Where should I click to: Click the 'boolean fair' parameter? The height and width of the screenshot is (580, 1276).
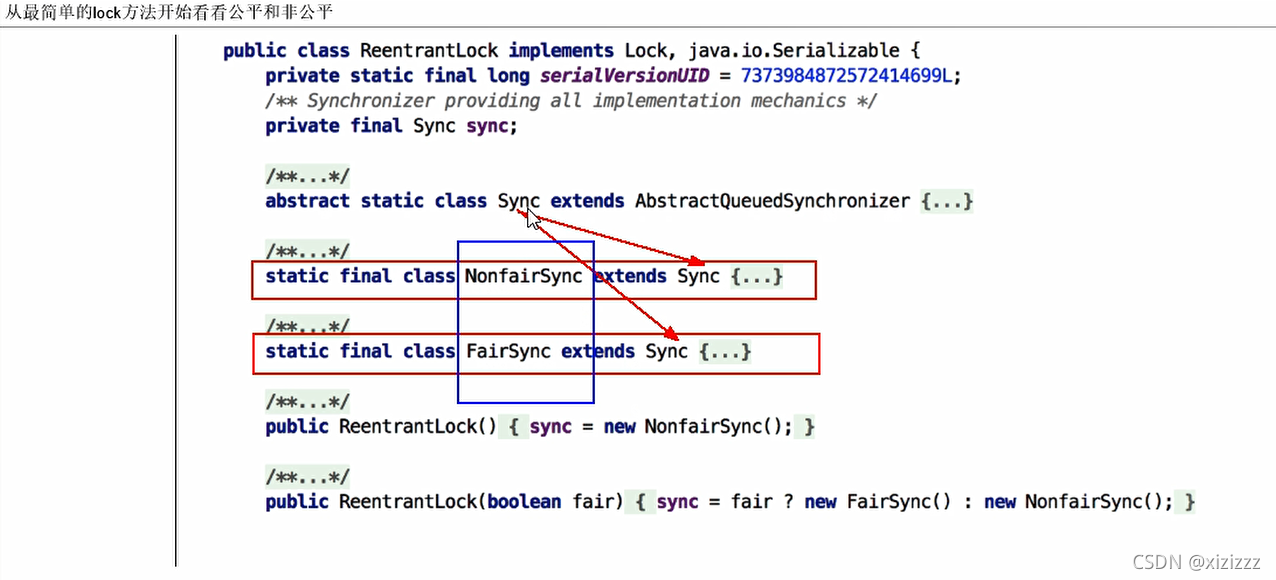(549, 502)
